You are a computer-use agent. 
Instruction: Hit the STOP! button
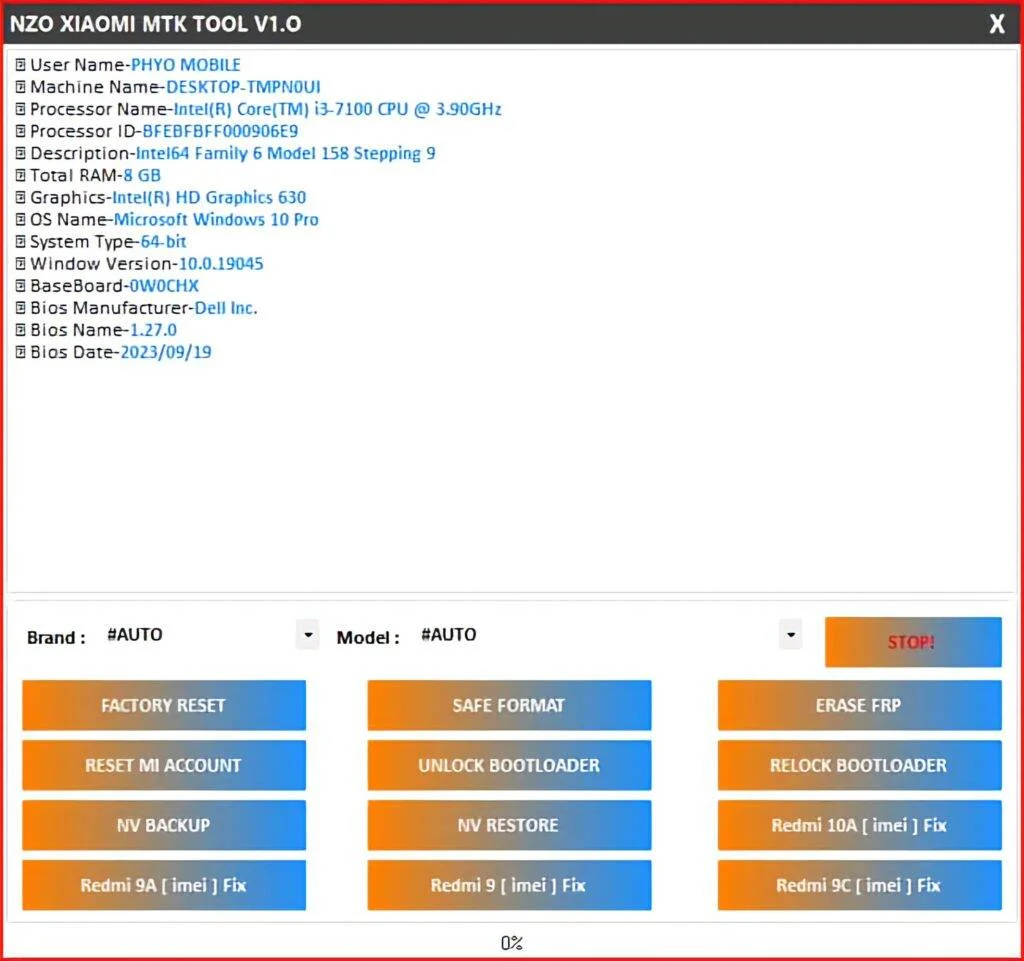point(913,642)
